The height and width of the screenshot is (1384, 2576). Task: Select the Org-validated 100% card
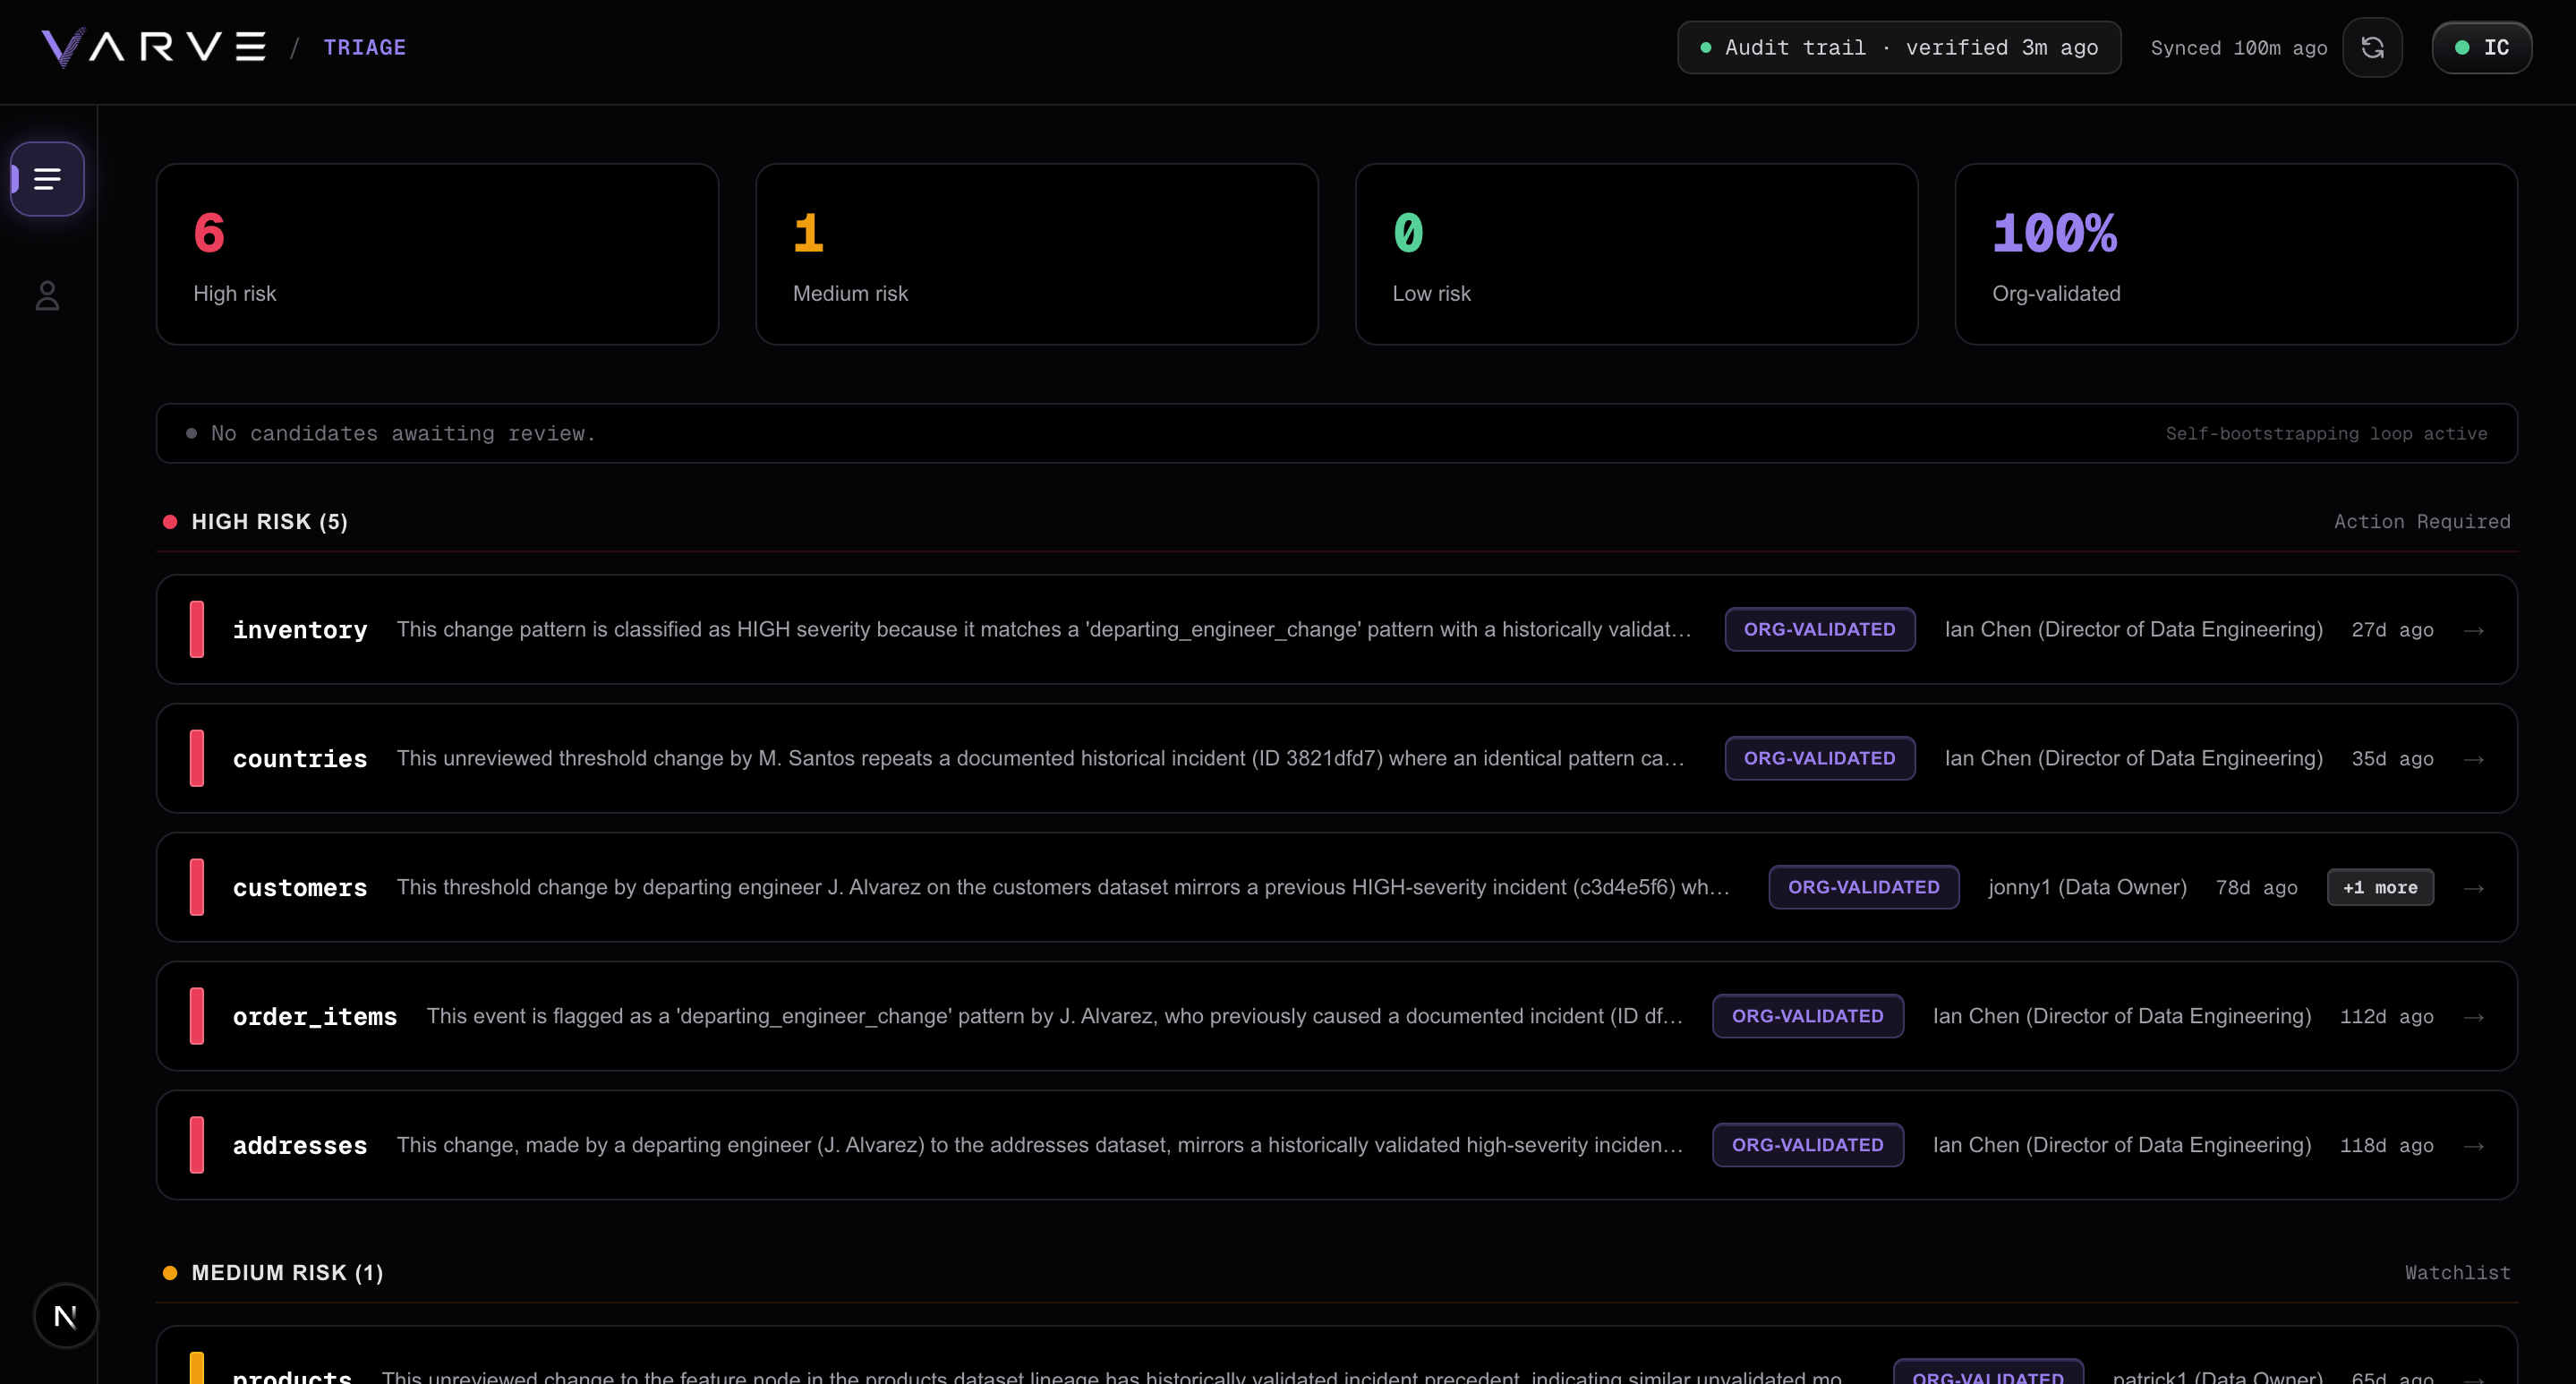[x=2236, y=254]
